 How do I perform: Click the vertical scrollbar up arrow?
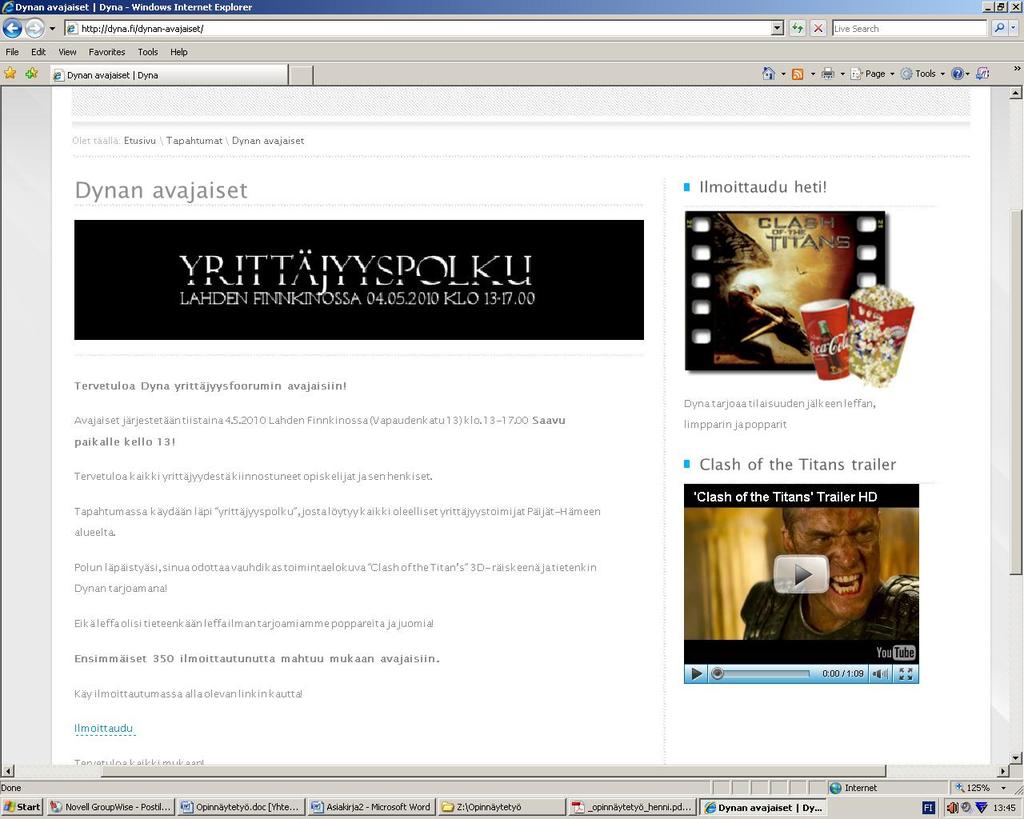(x=1016, y=93)
